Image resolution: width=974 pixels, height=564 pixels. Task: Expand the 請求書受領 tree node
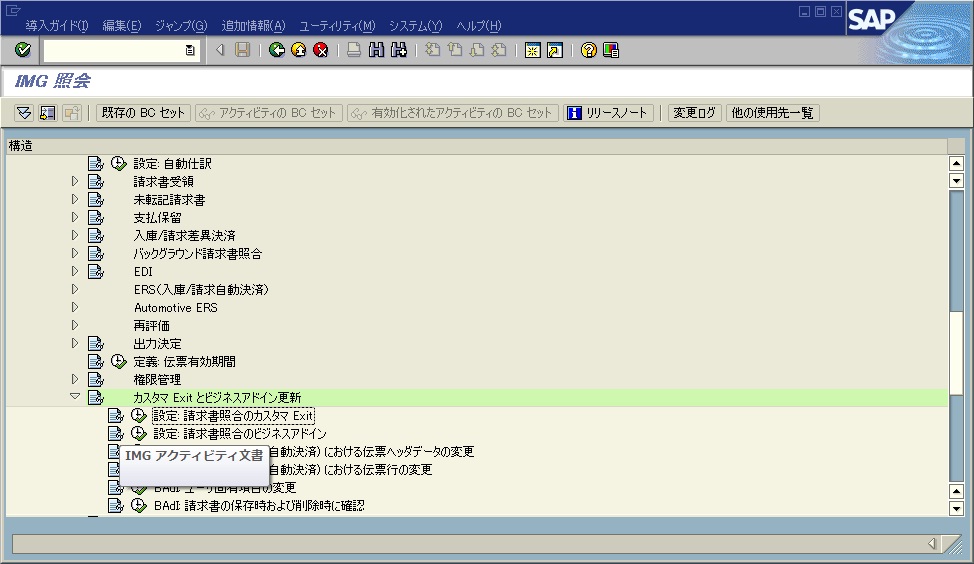75,182
